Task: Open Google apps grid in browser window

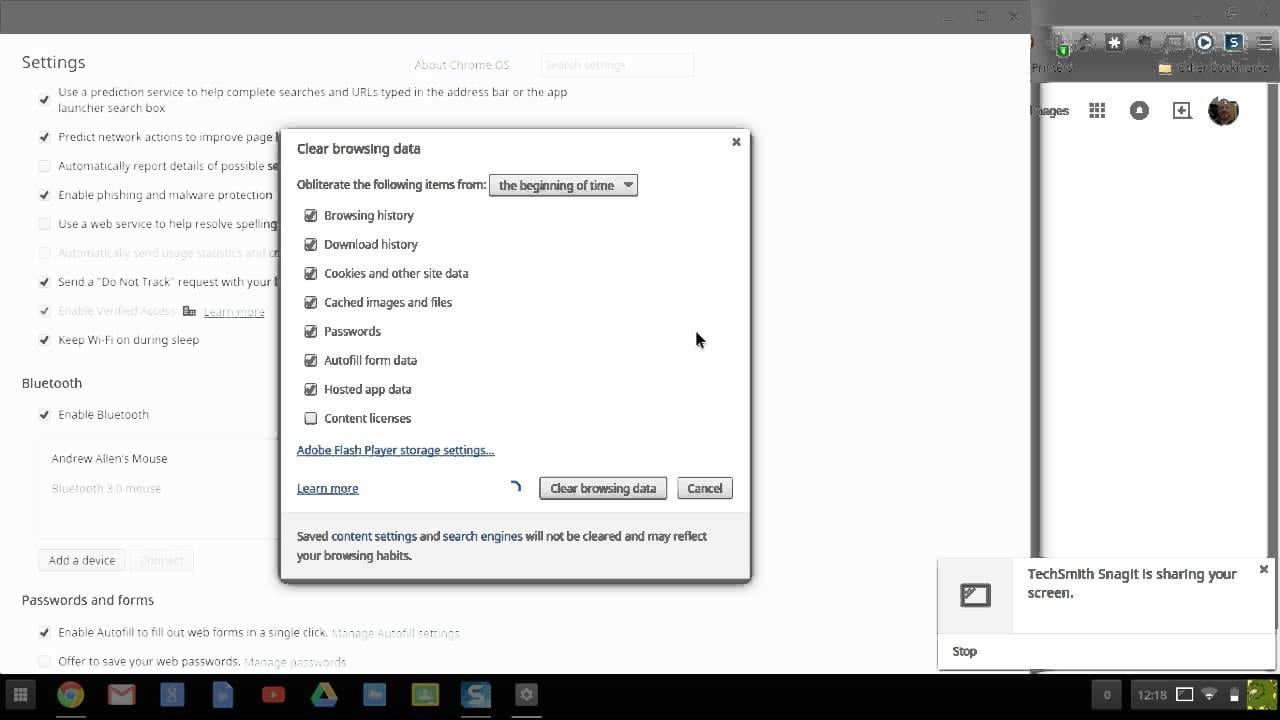Action: 1097,111
